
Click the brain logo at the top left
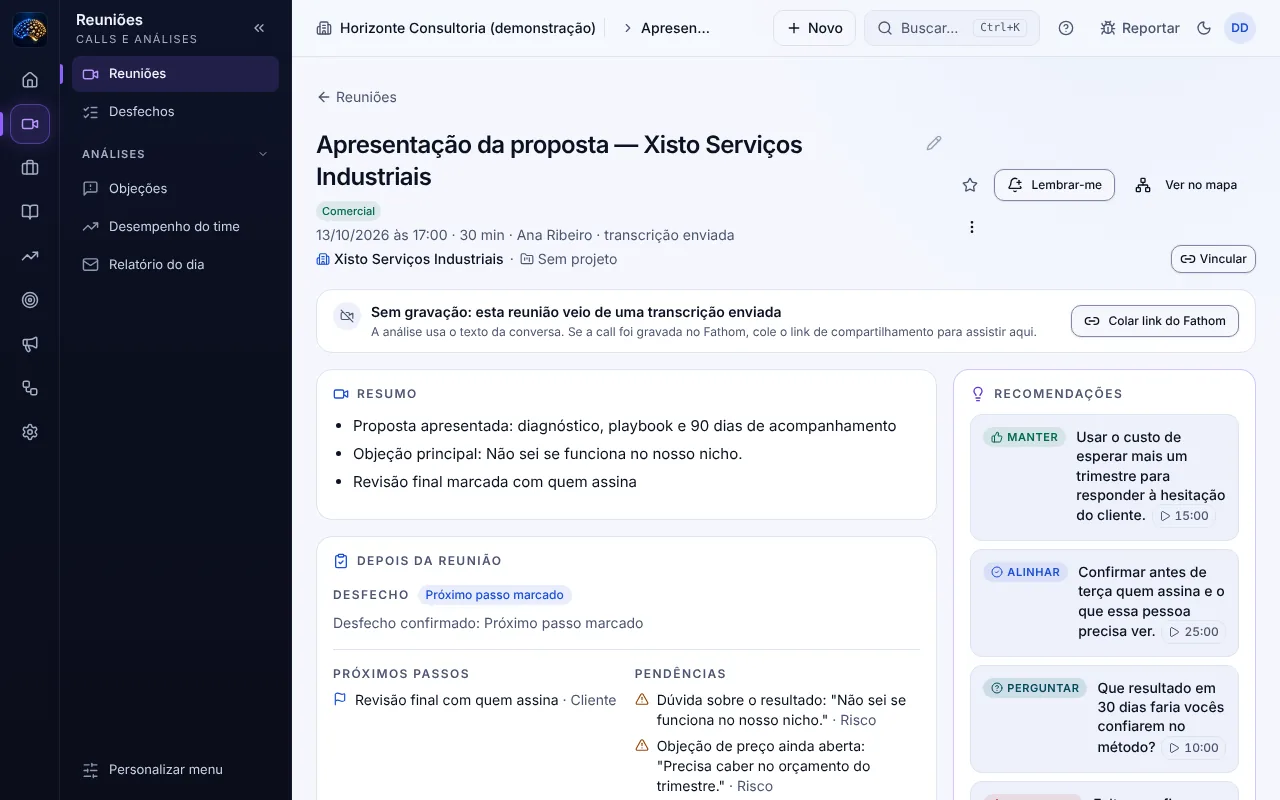pyautogui.click(x=30, y=29)
